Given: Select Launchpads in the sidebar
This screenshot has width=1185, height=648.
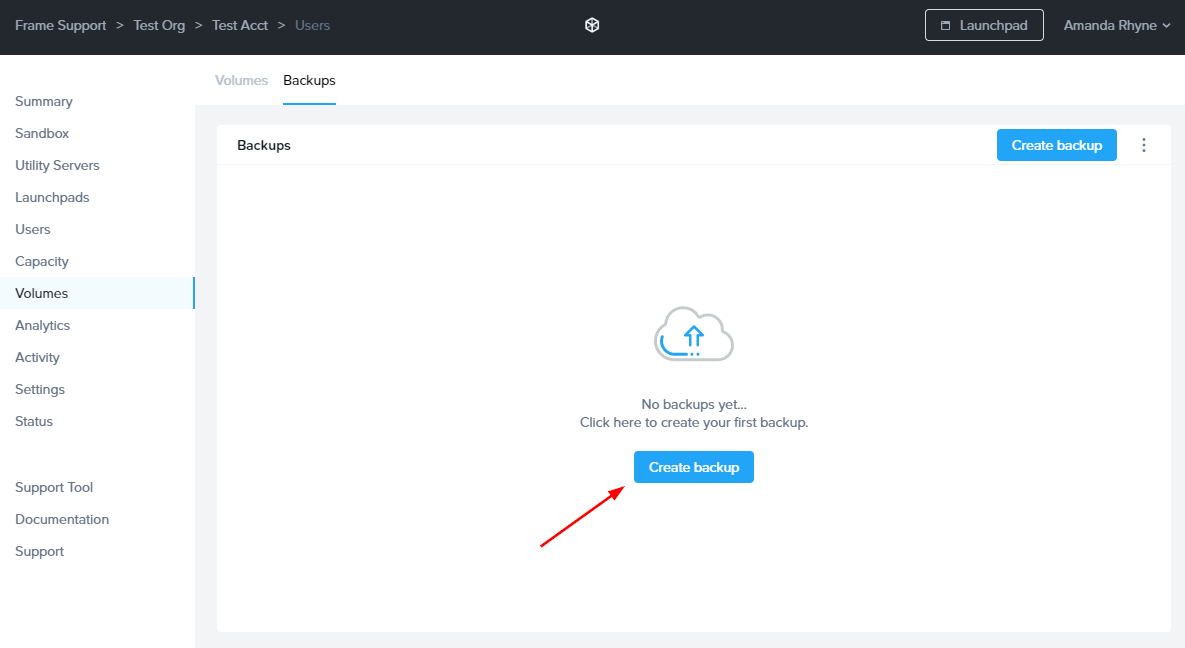Looking at the screenshot, I should pos(52,197).
